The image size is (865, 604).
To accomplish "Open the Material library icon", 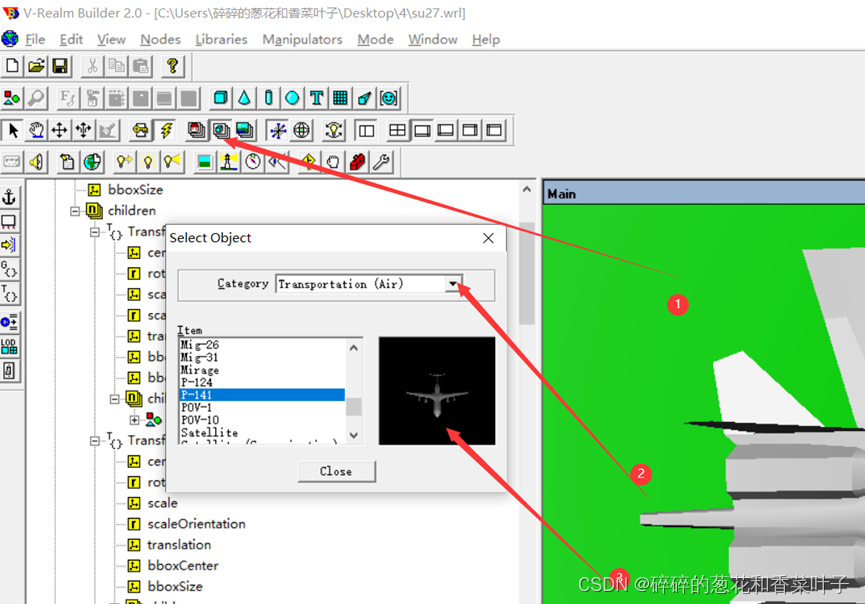I will [196, 130].
